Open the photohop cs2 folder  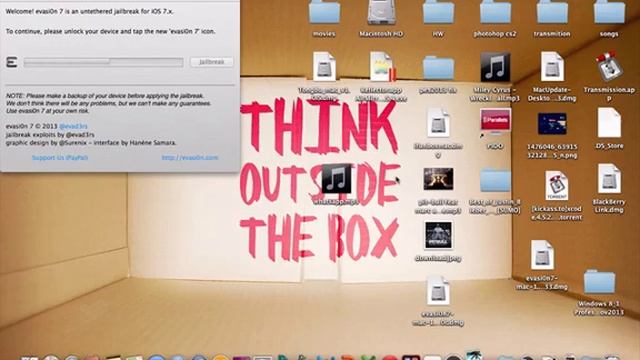point(495,12)
